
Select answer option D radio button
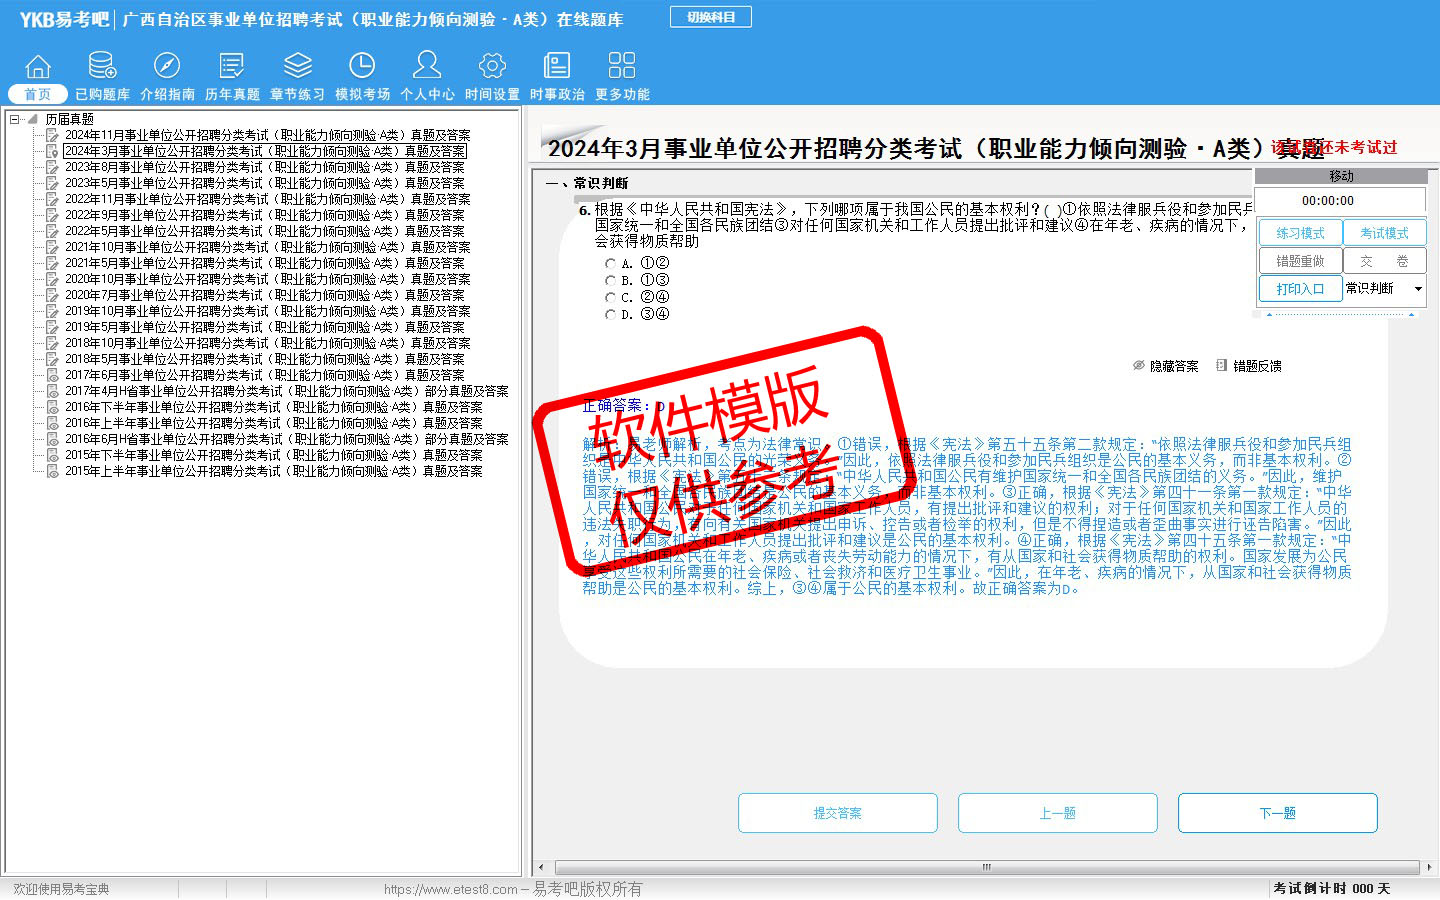pyautogui.click(x=610, y=314)
